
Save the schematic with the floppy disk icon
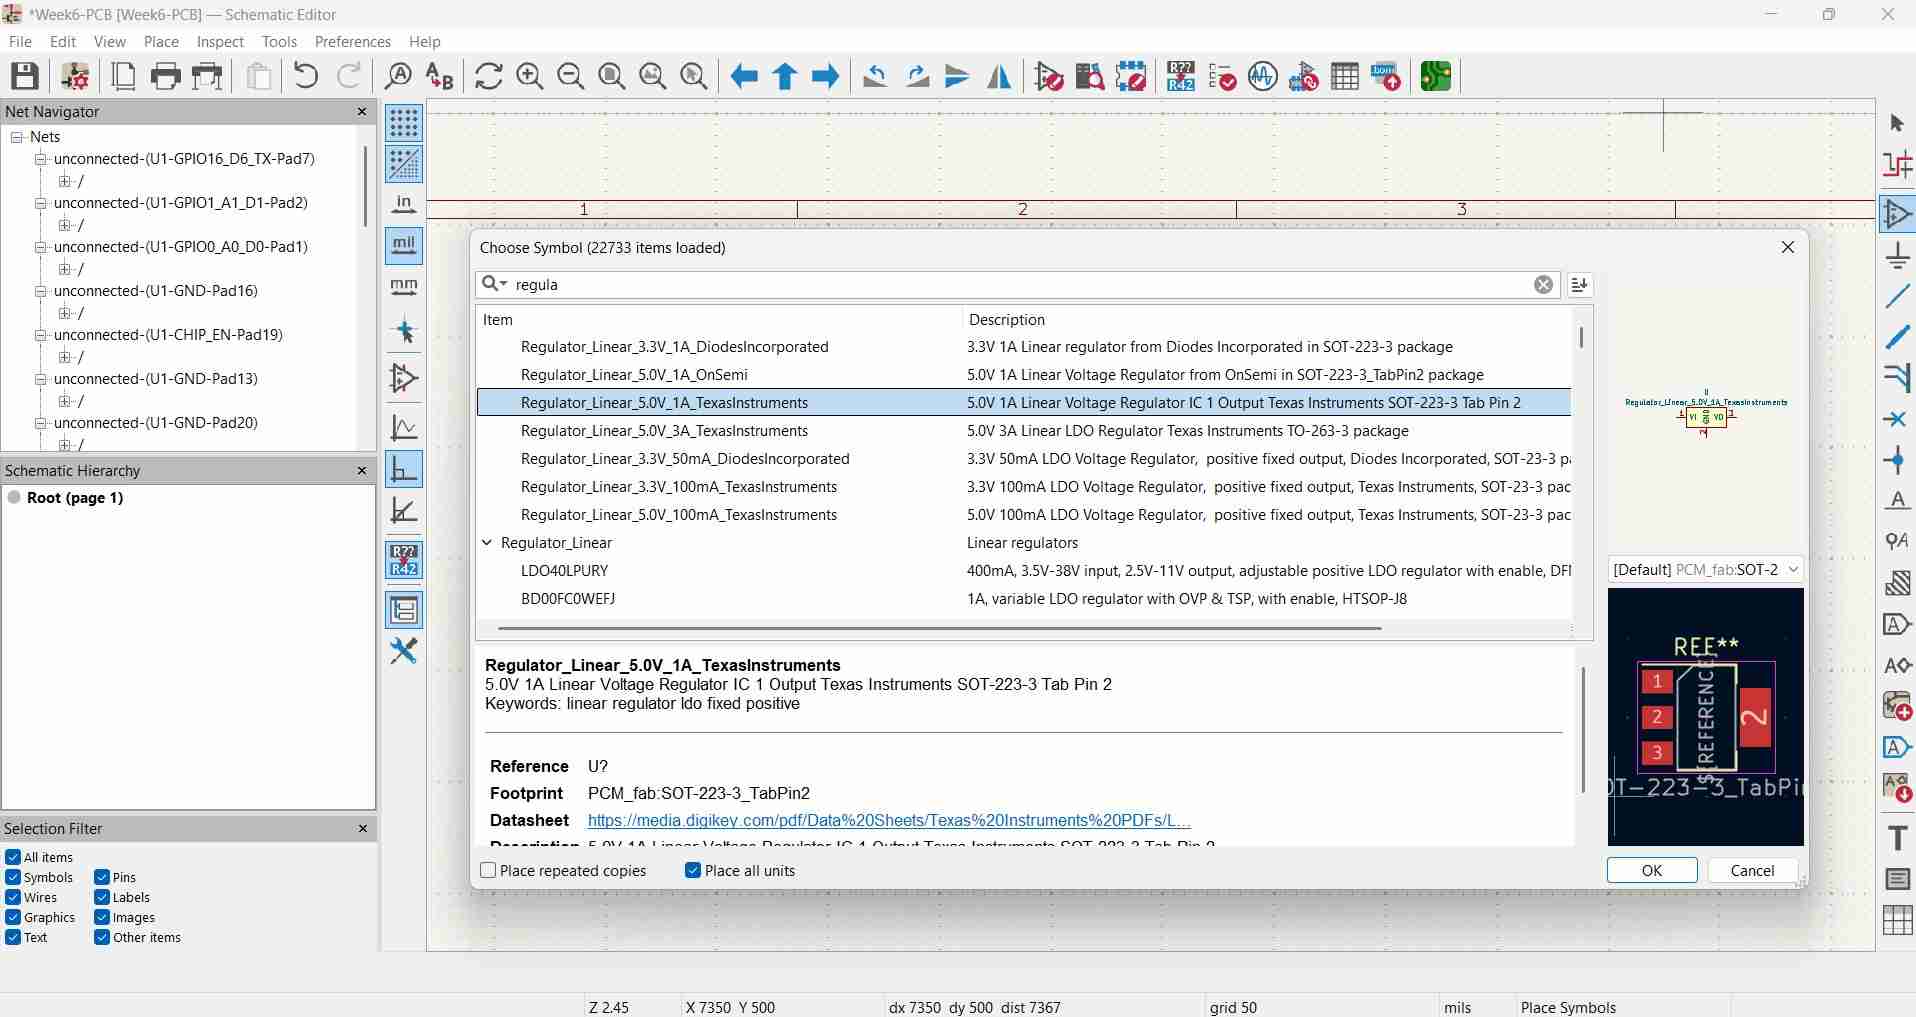(25, 76)
